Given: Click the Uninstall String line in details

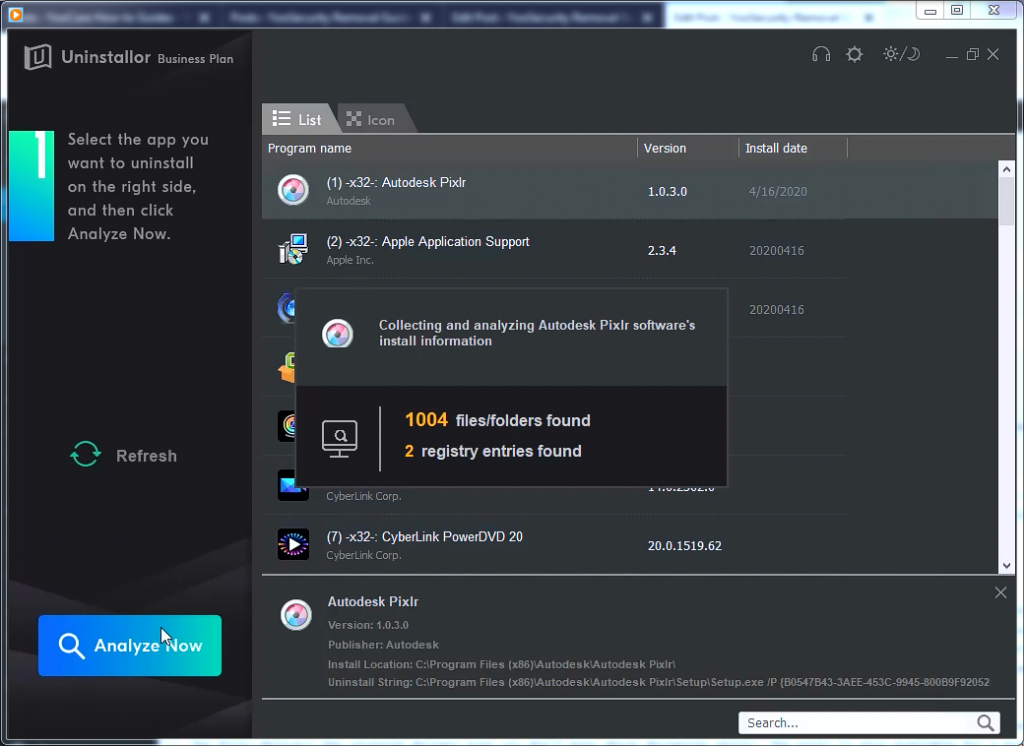Looking at the screenshot, I should coord(658,682).
